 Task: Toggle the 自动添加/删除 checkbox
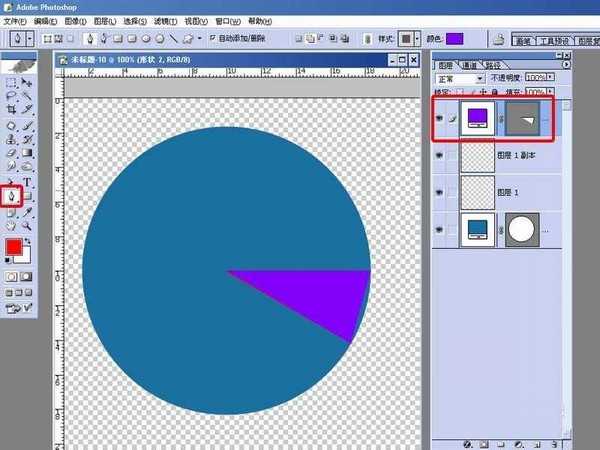click(x=212, y=38)
